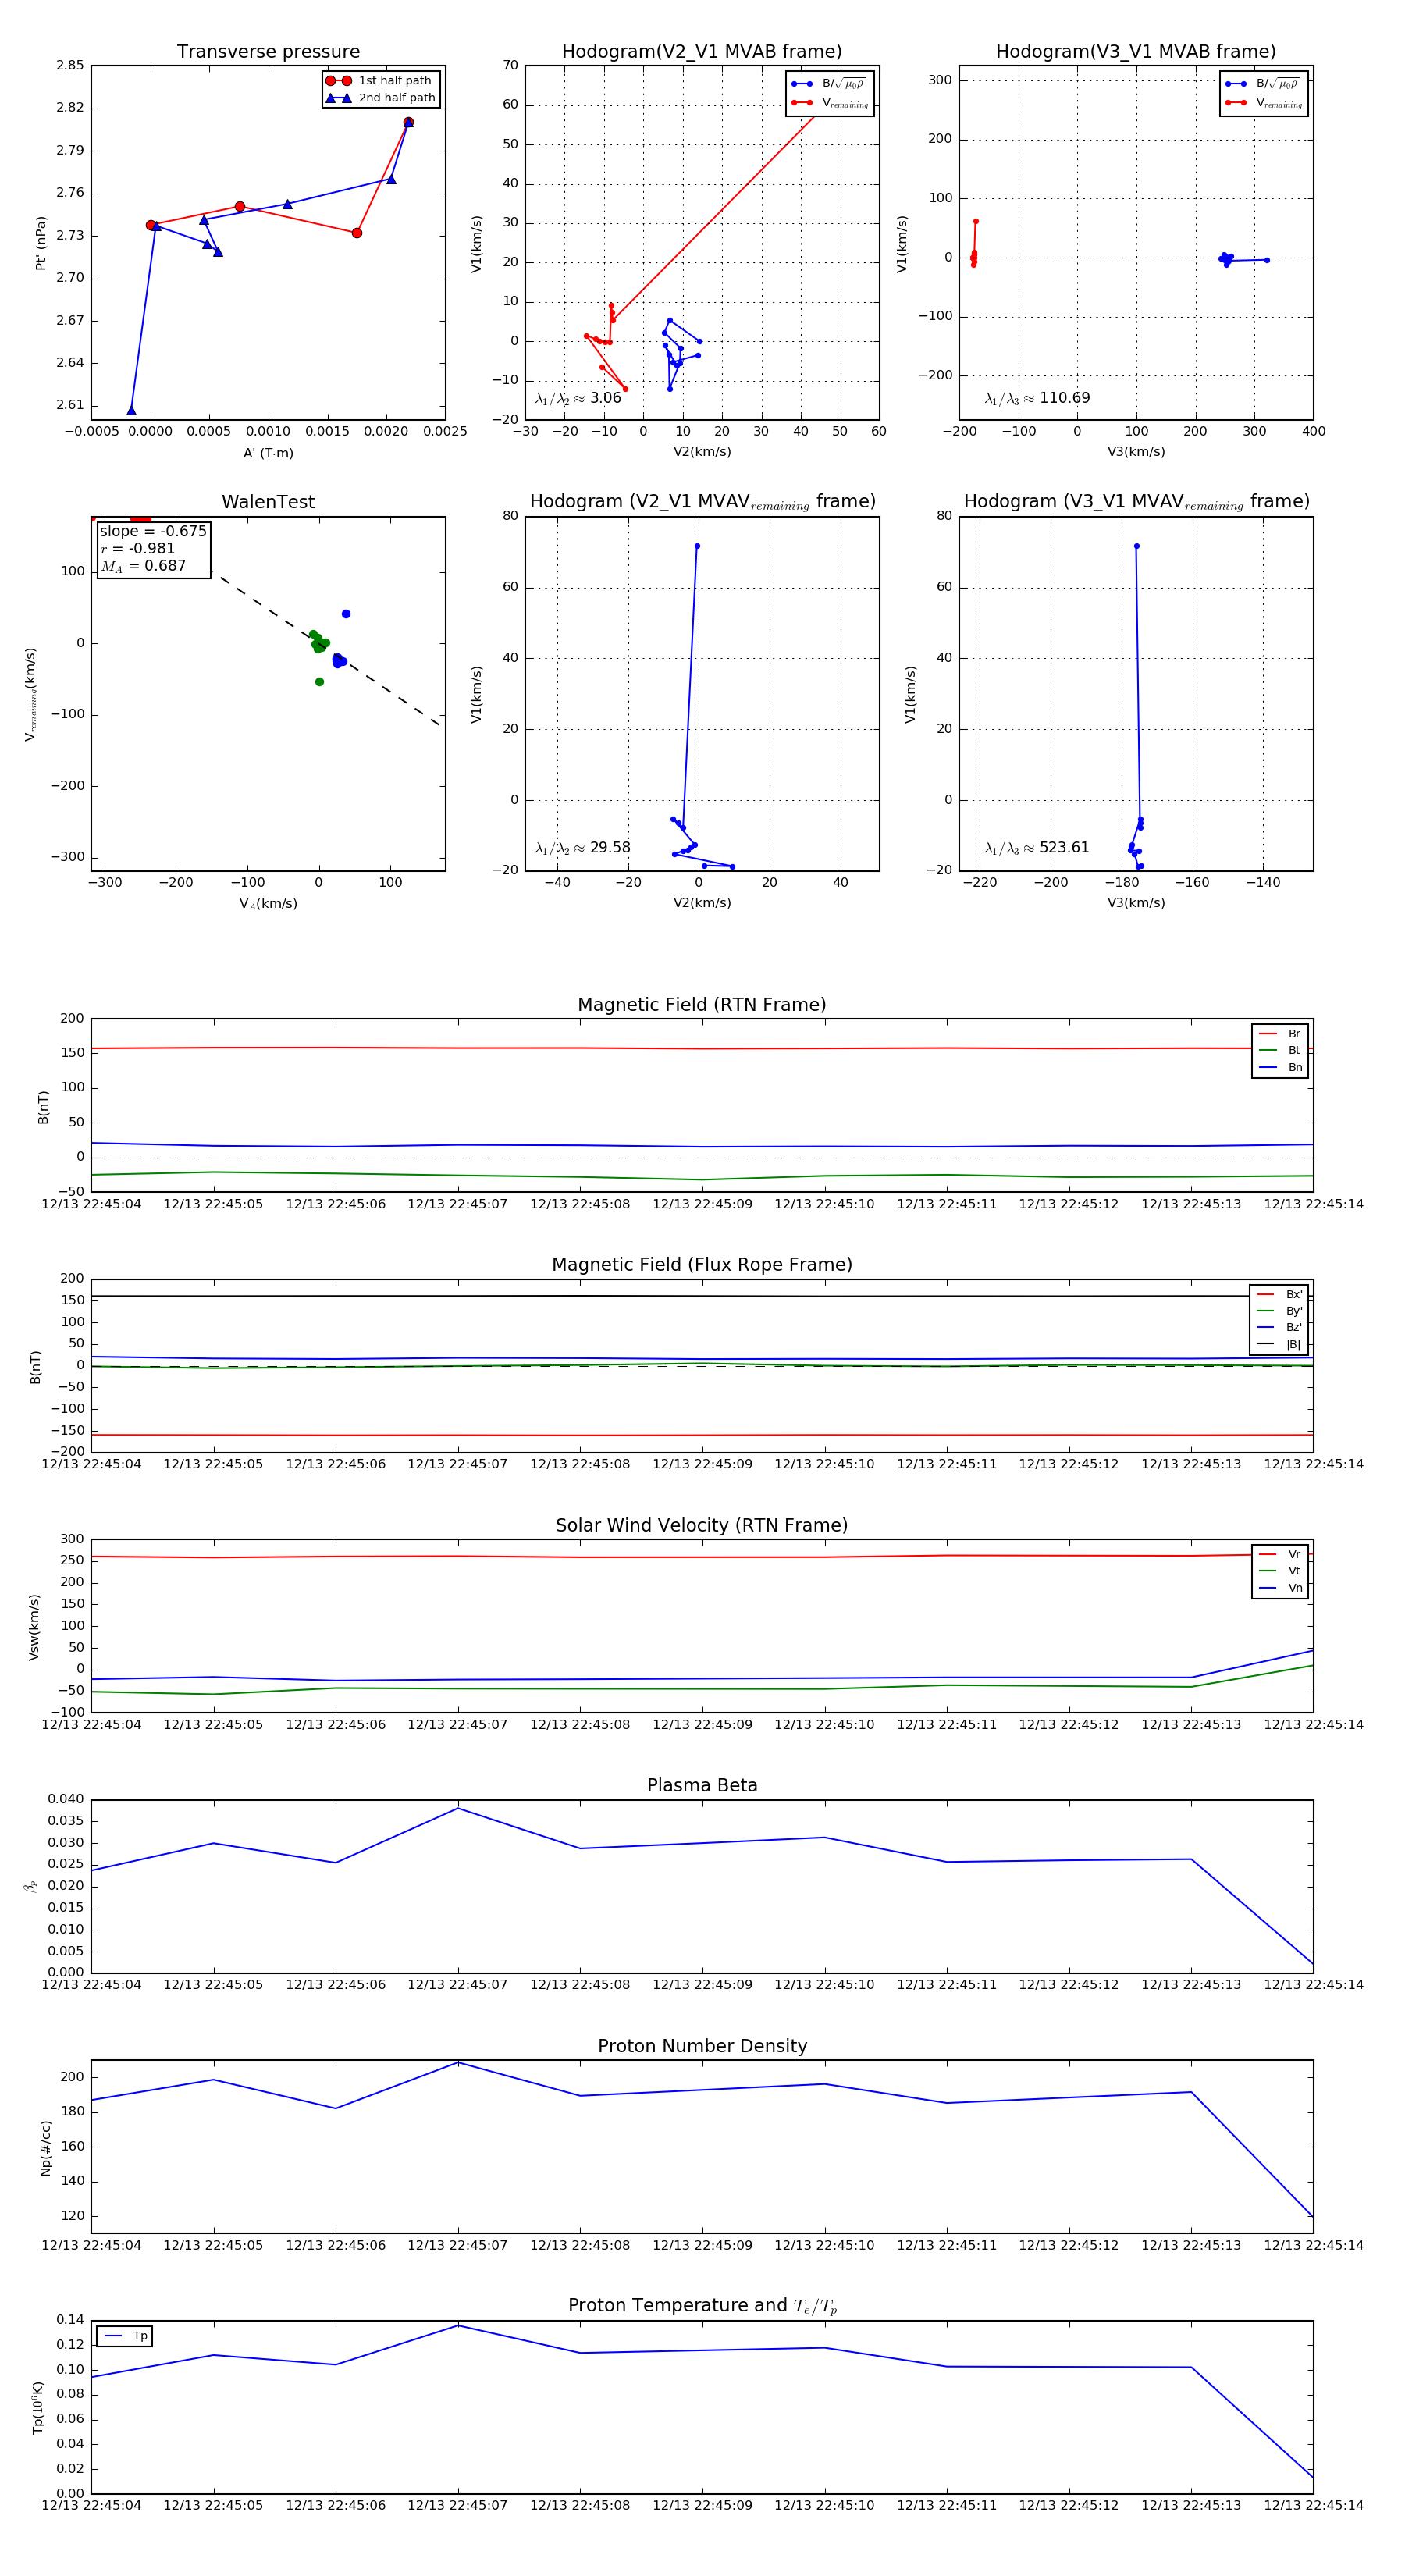Click the lowest green dot in WalenTest plot
Screen dimensions: 1405x2576
(319, 682)
